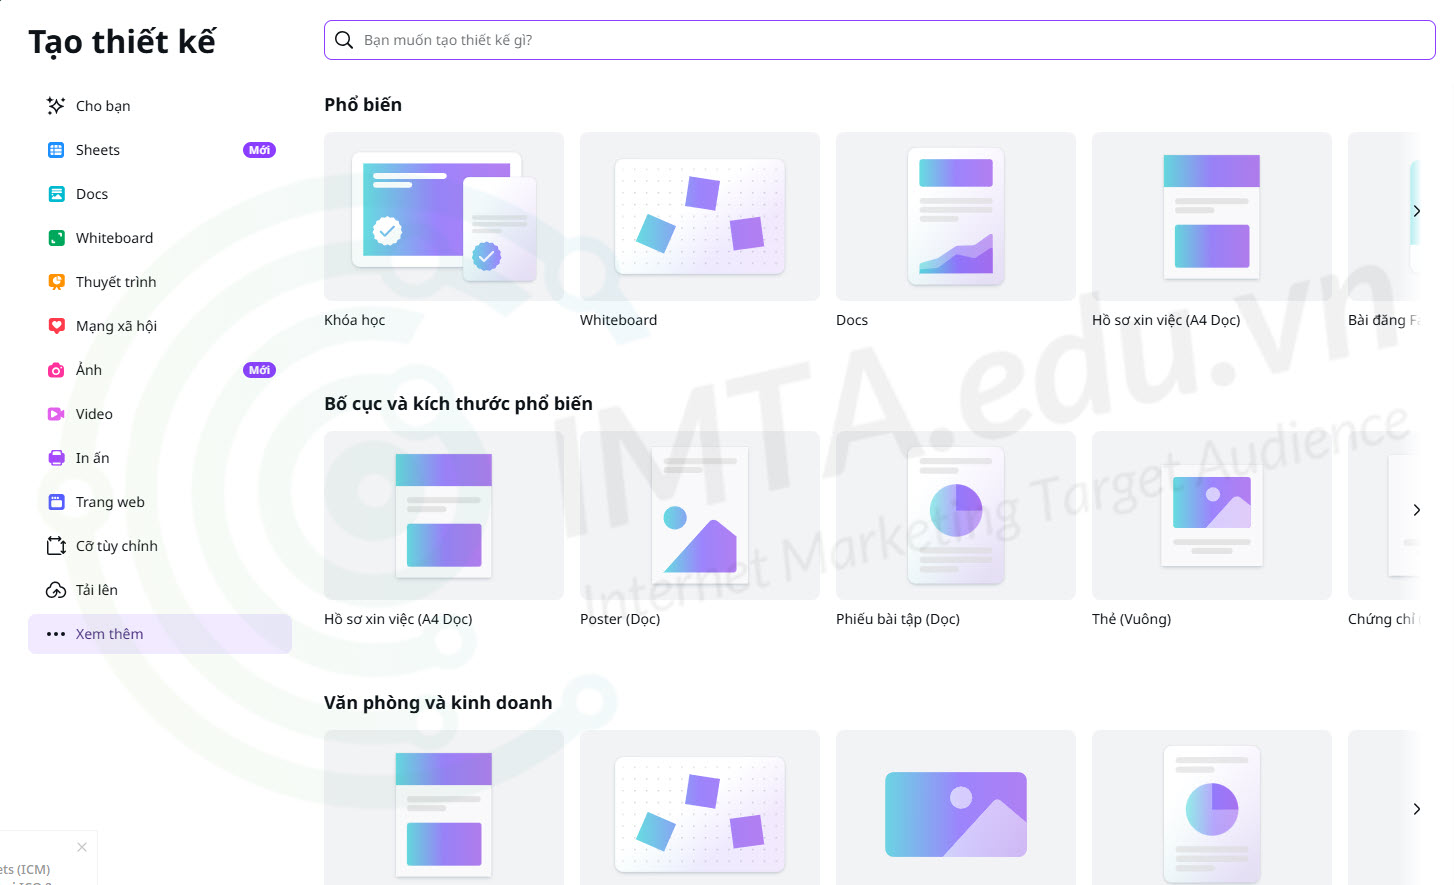
Task: Click the Bài đăng thumbnail at right edge
Action: pyautogui.click(x=1384, y=216)
